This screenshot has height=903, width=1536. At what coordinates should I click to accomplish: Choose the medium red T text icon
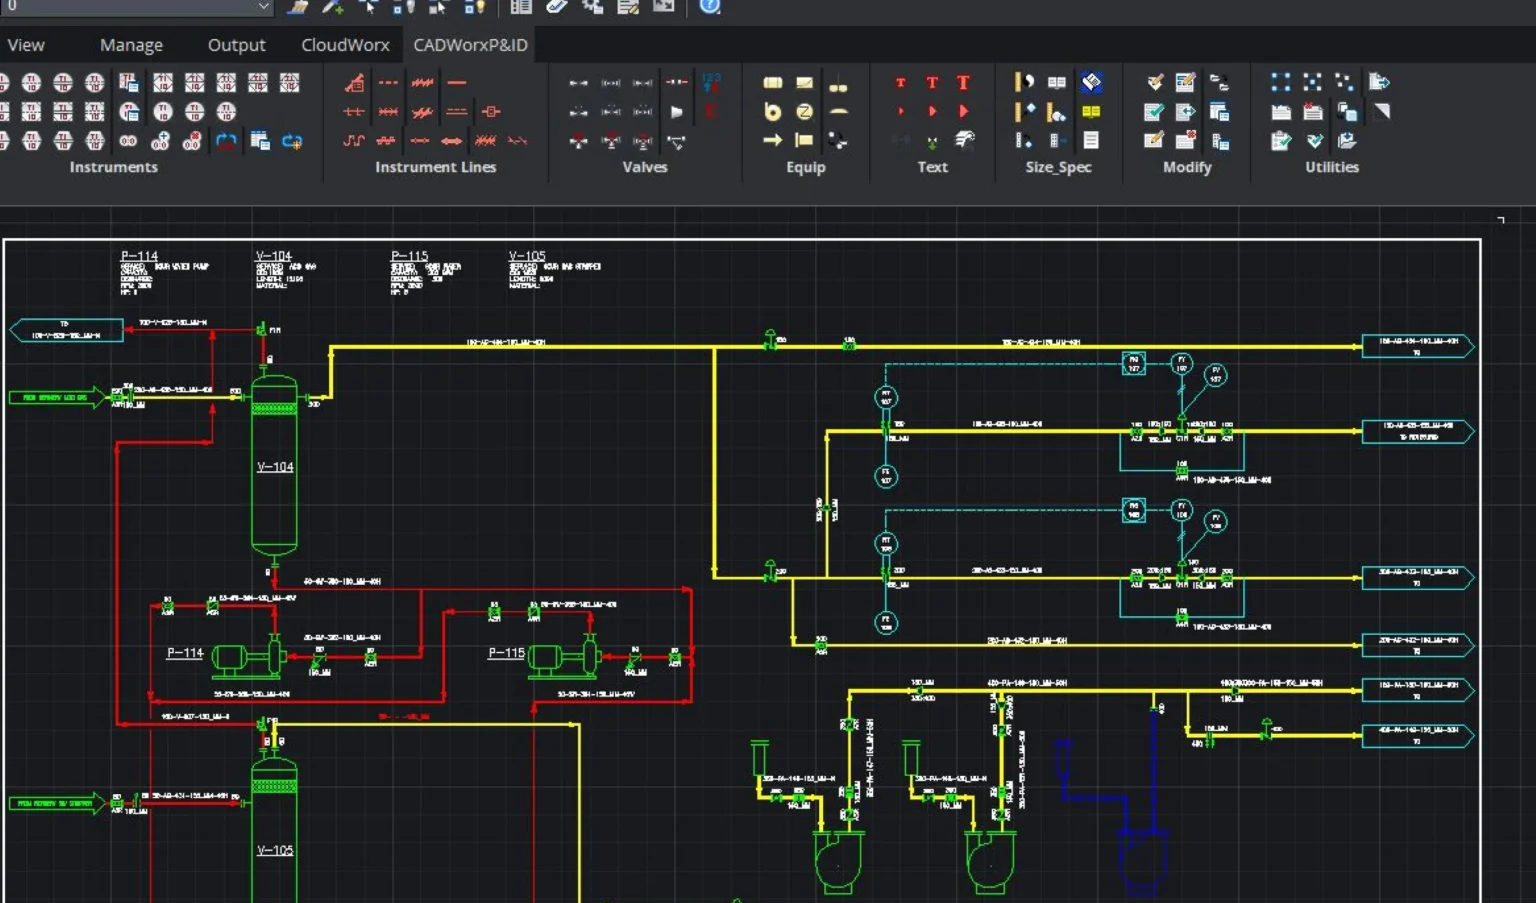click(932, 83)
